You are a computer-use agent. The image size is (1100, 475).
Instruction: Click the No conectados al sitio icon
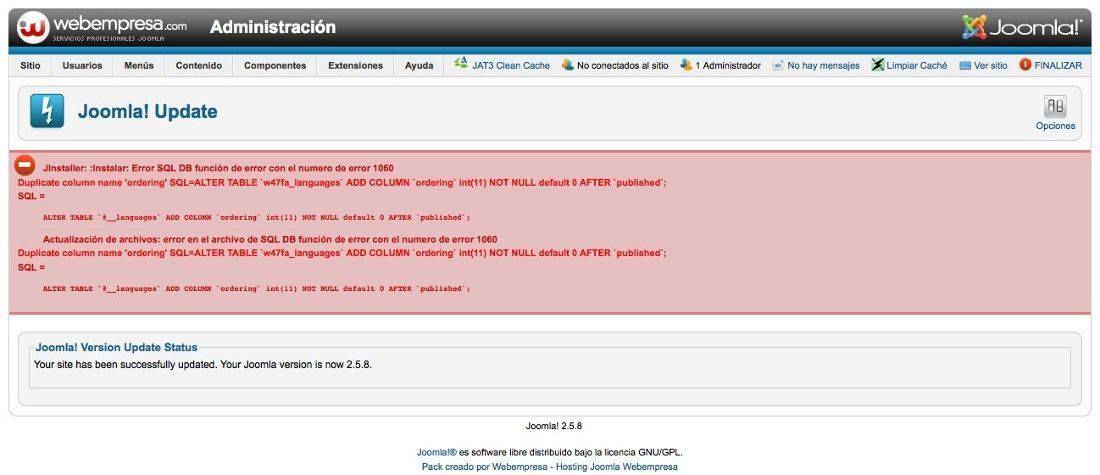click(568, 65)
